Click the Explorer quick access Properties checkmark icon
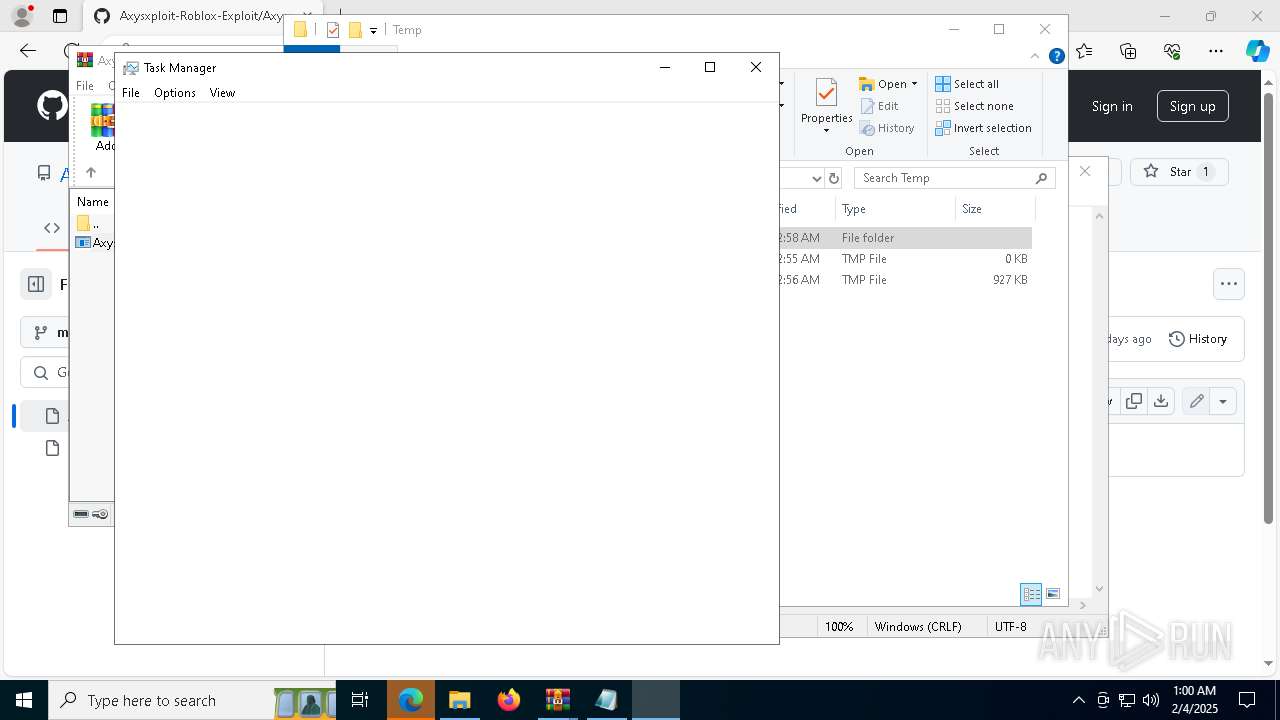Viewport: 1280px width, 720px height. [x=333, y=30]
